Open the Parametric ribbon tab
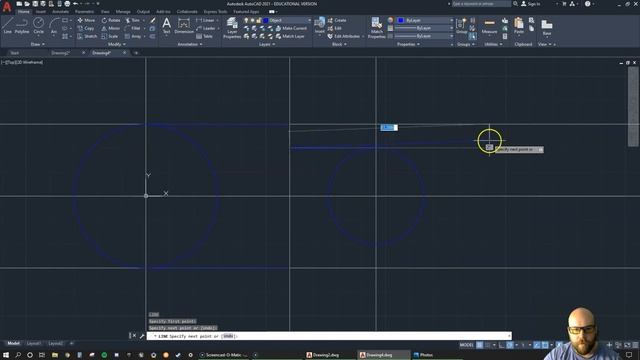The width and height of the screenshot is (640, 360). coord(84,12)
